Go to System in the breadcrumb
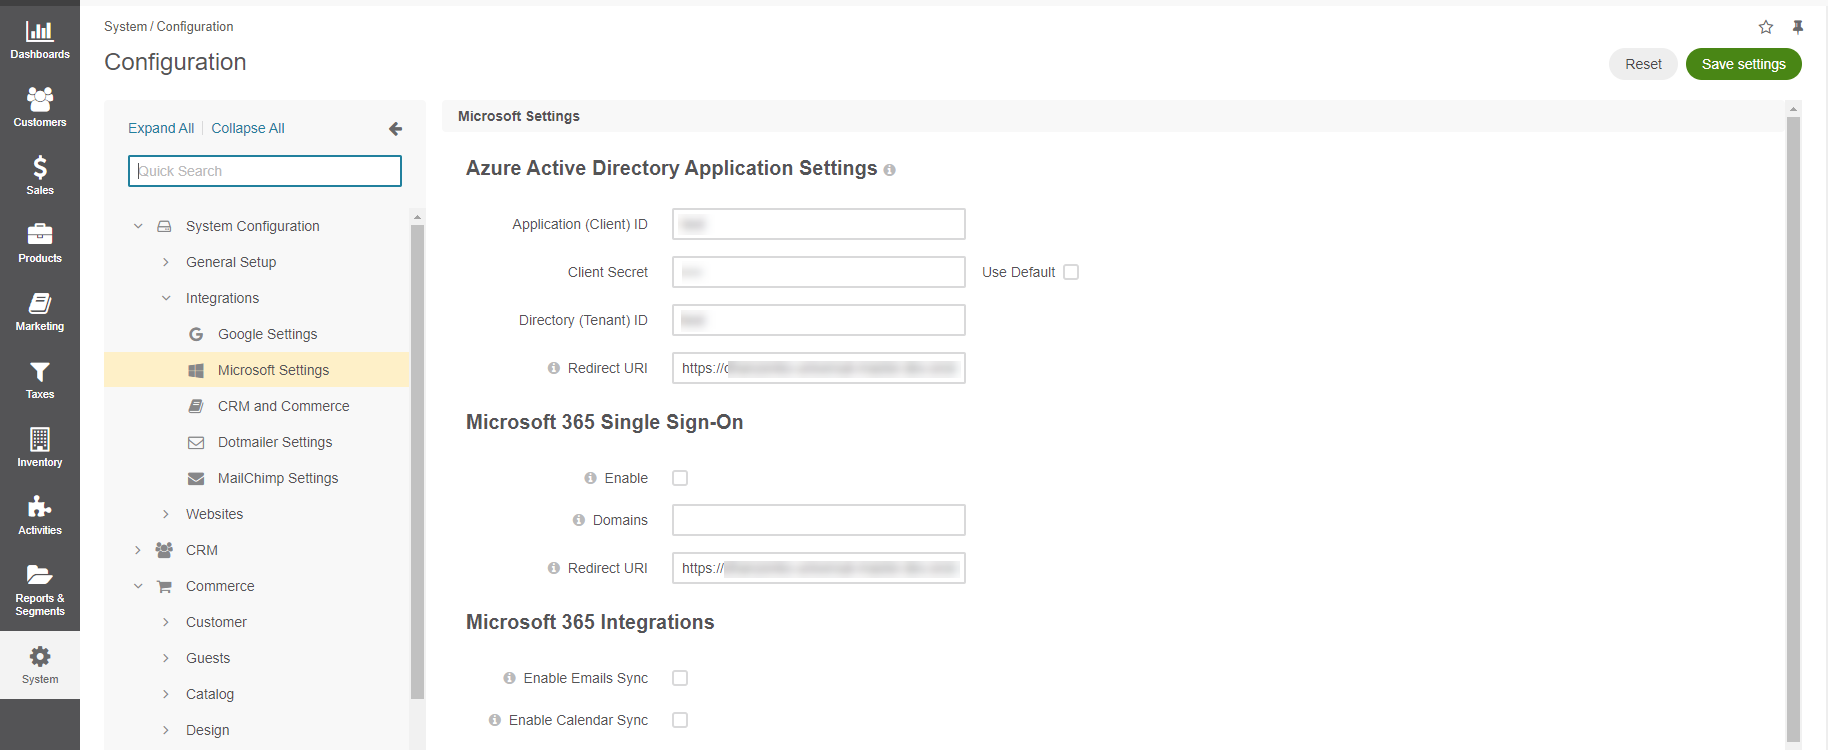1828x750 pixels. tap(125, 27)
